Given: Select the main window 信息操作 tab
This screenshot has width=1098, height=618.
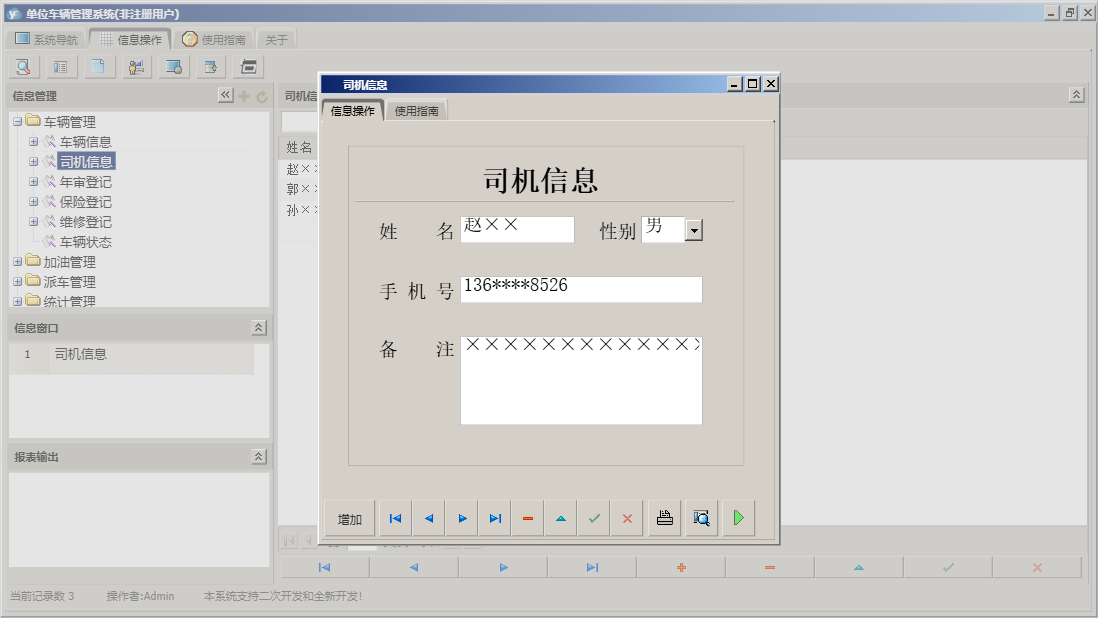Looking at the screenshot, I should point(130,39).
